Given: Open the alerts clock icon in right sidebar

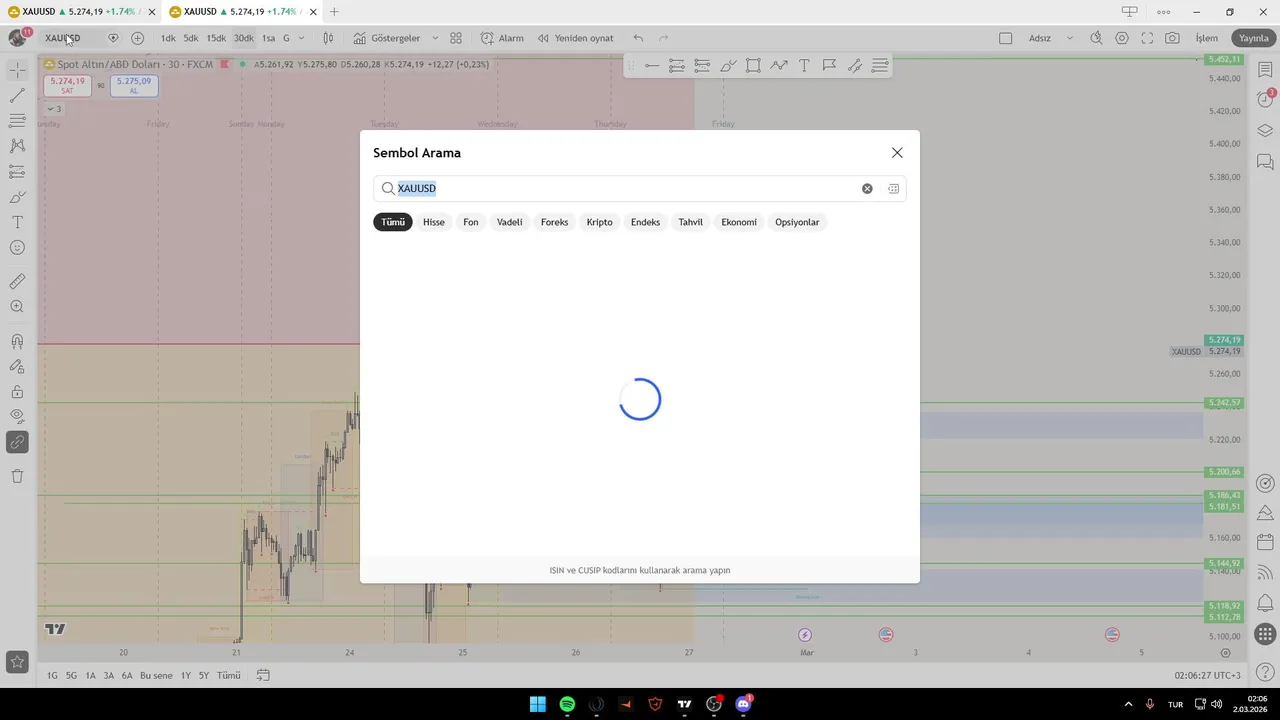Looking at the screenshot, I should (x=1265, y=99).
